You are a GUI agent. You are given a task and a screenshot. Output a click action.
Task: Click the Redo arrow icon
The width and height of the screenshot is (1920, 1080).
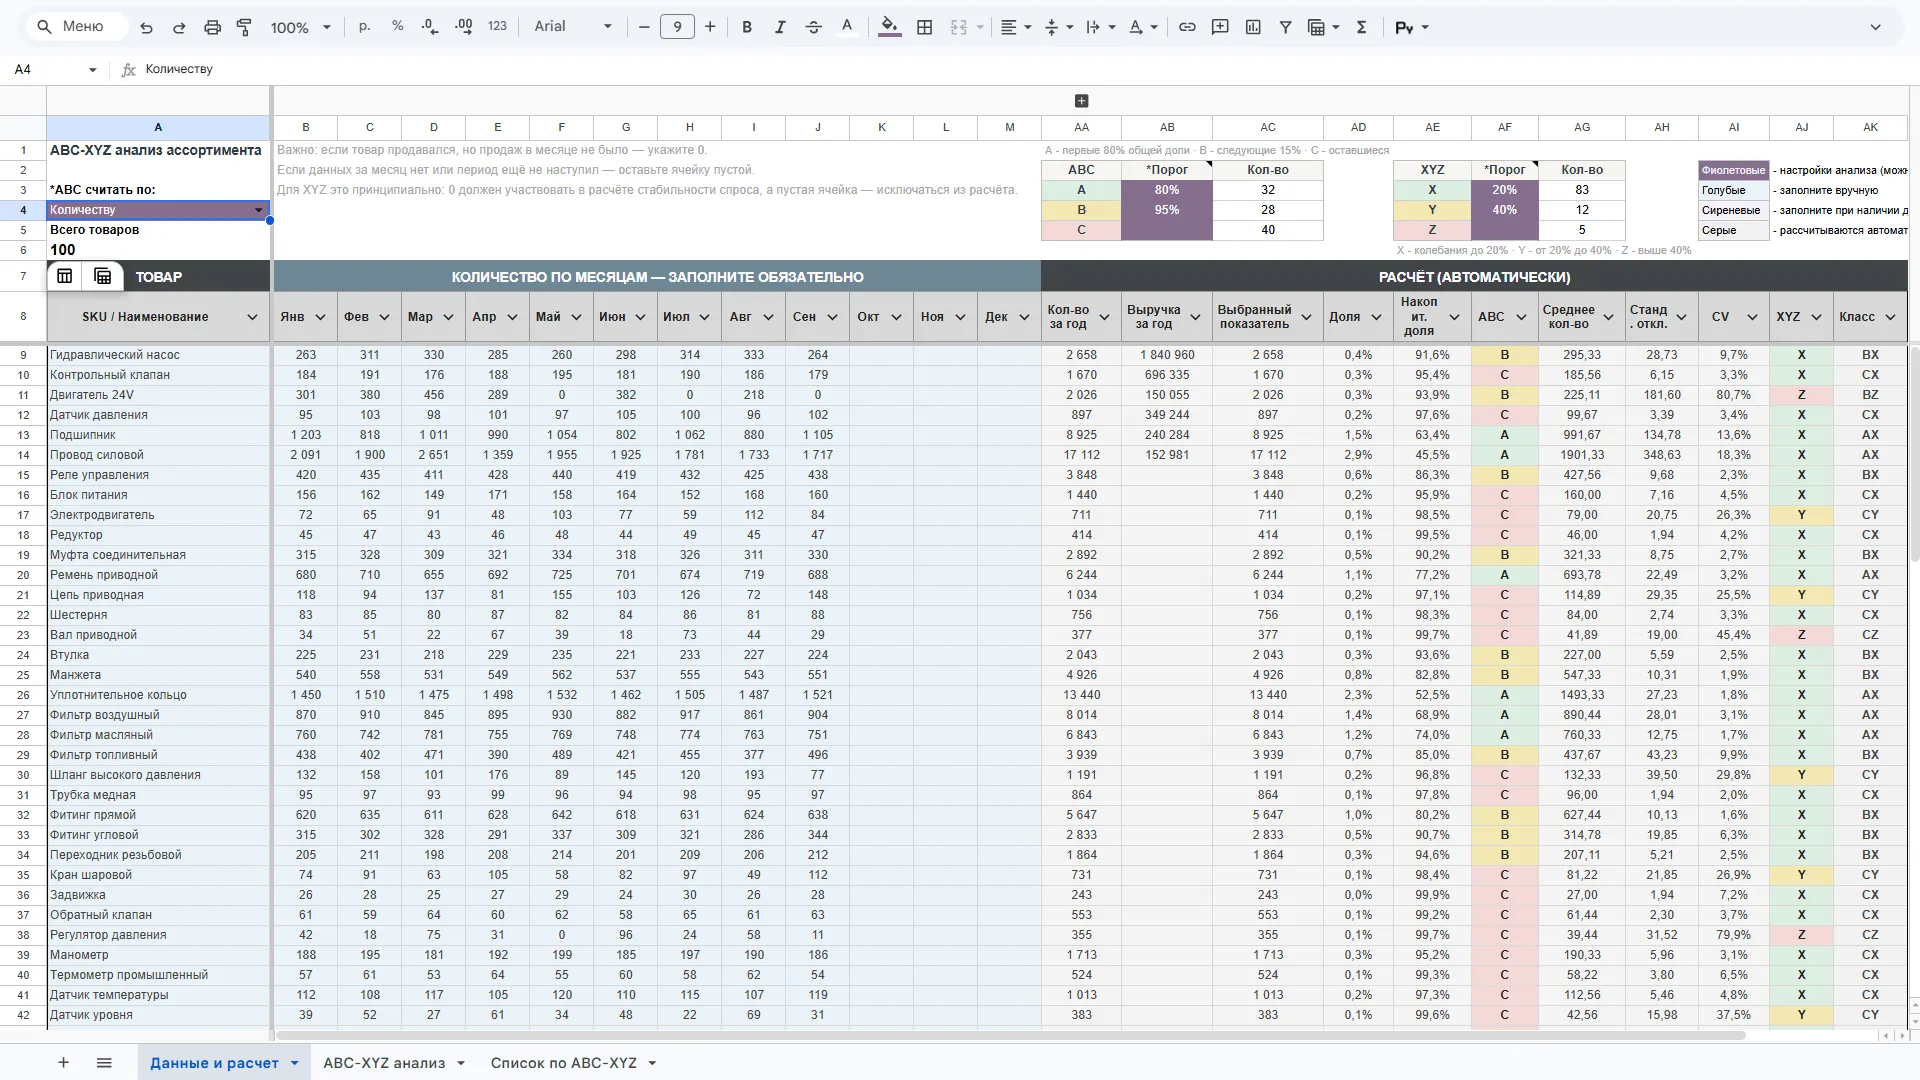point(179,27)
